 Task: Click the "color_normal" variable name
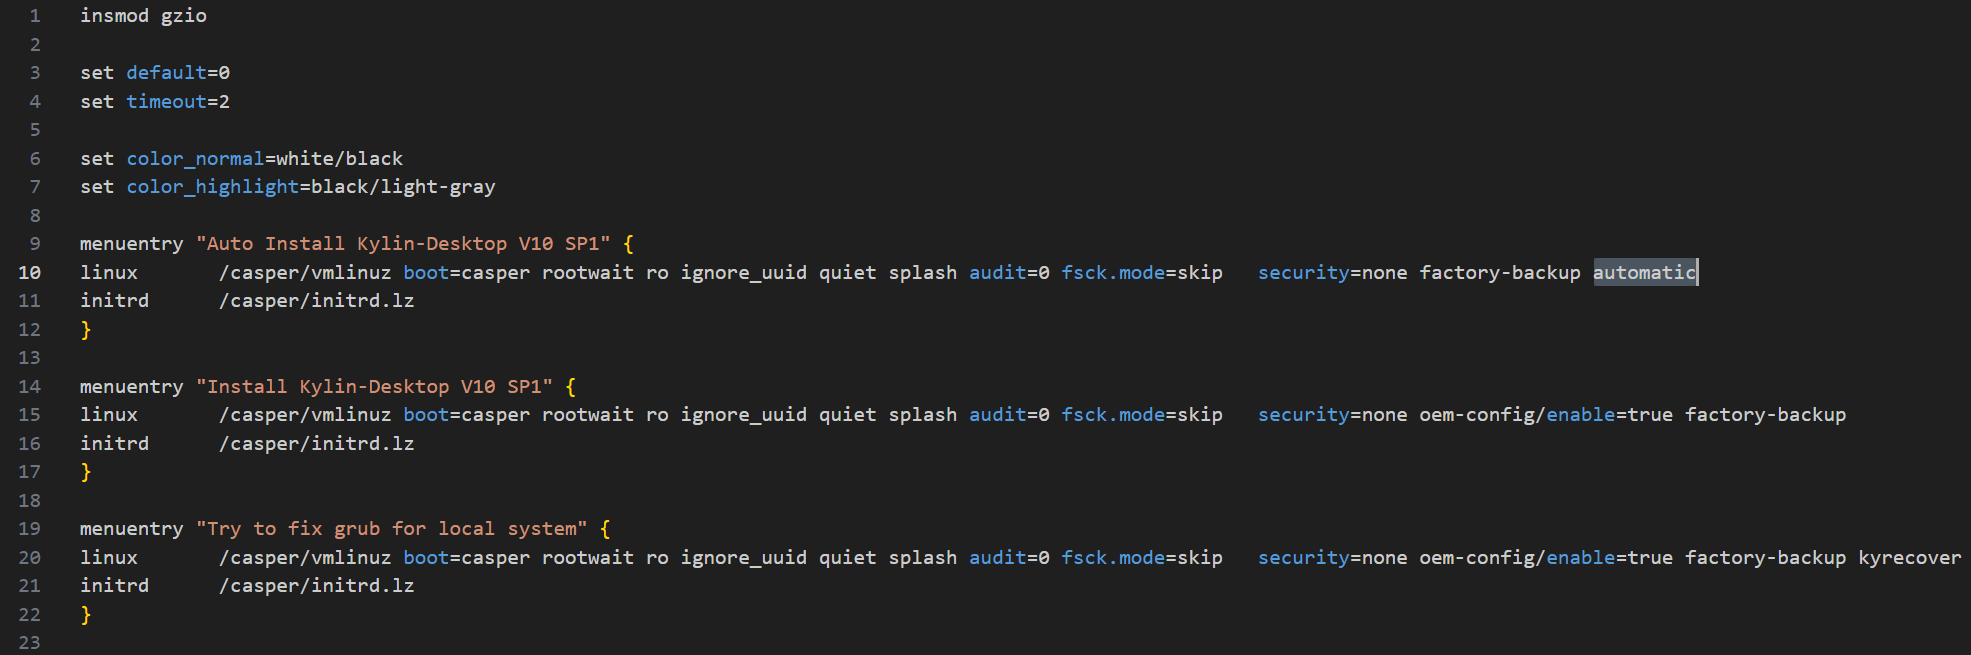pos(195,159)
